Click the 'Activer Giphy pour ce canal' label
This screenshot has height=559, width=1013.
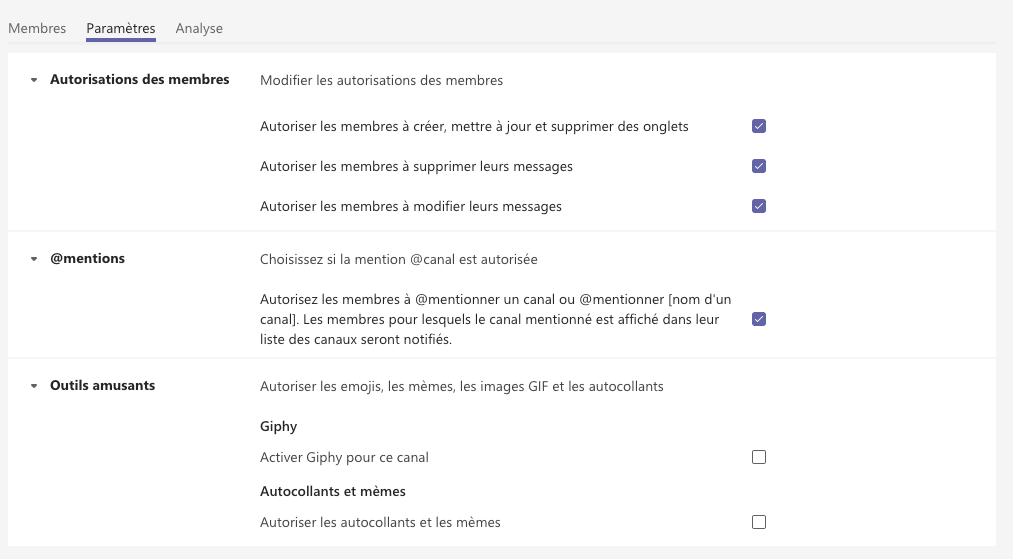click(x=344, y=457)
